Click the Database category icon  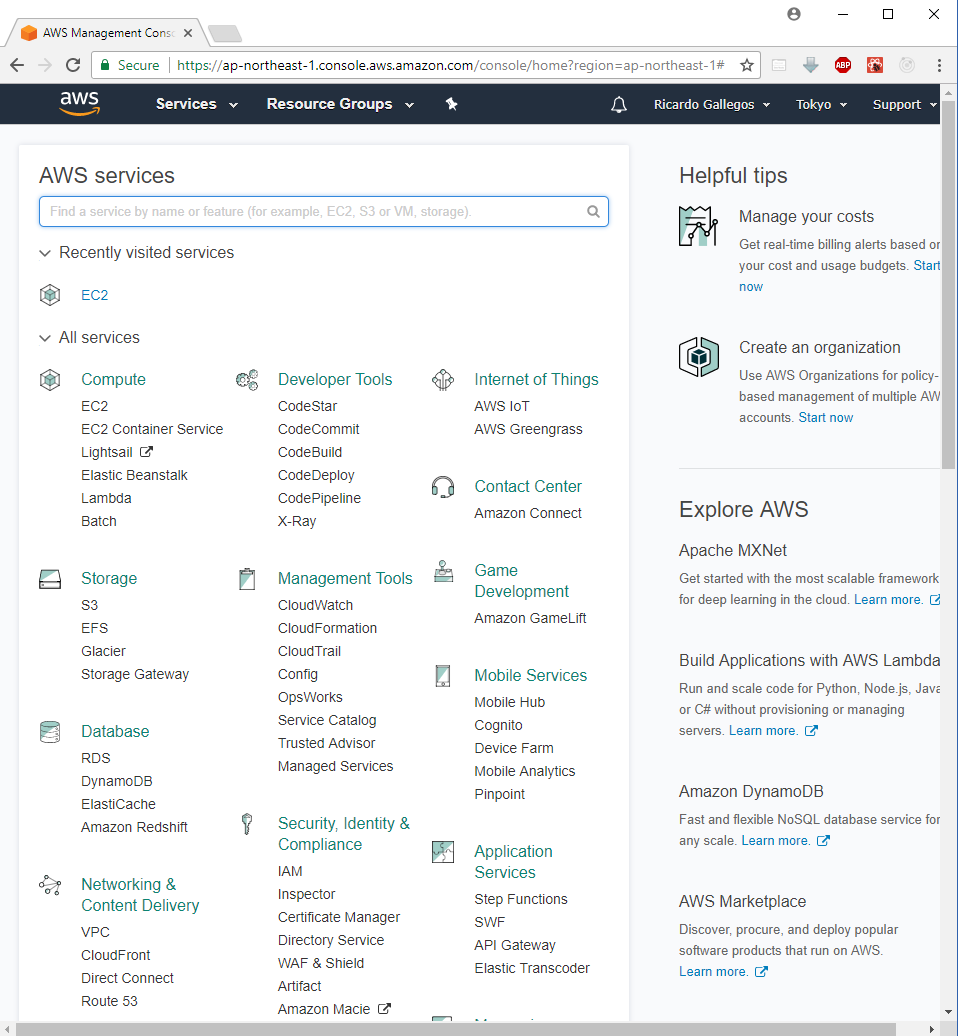pyautogui.click(x=50, y=732)
